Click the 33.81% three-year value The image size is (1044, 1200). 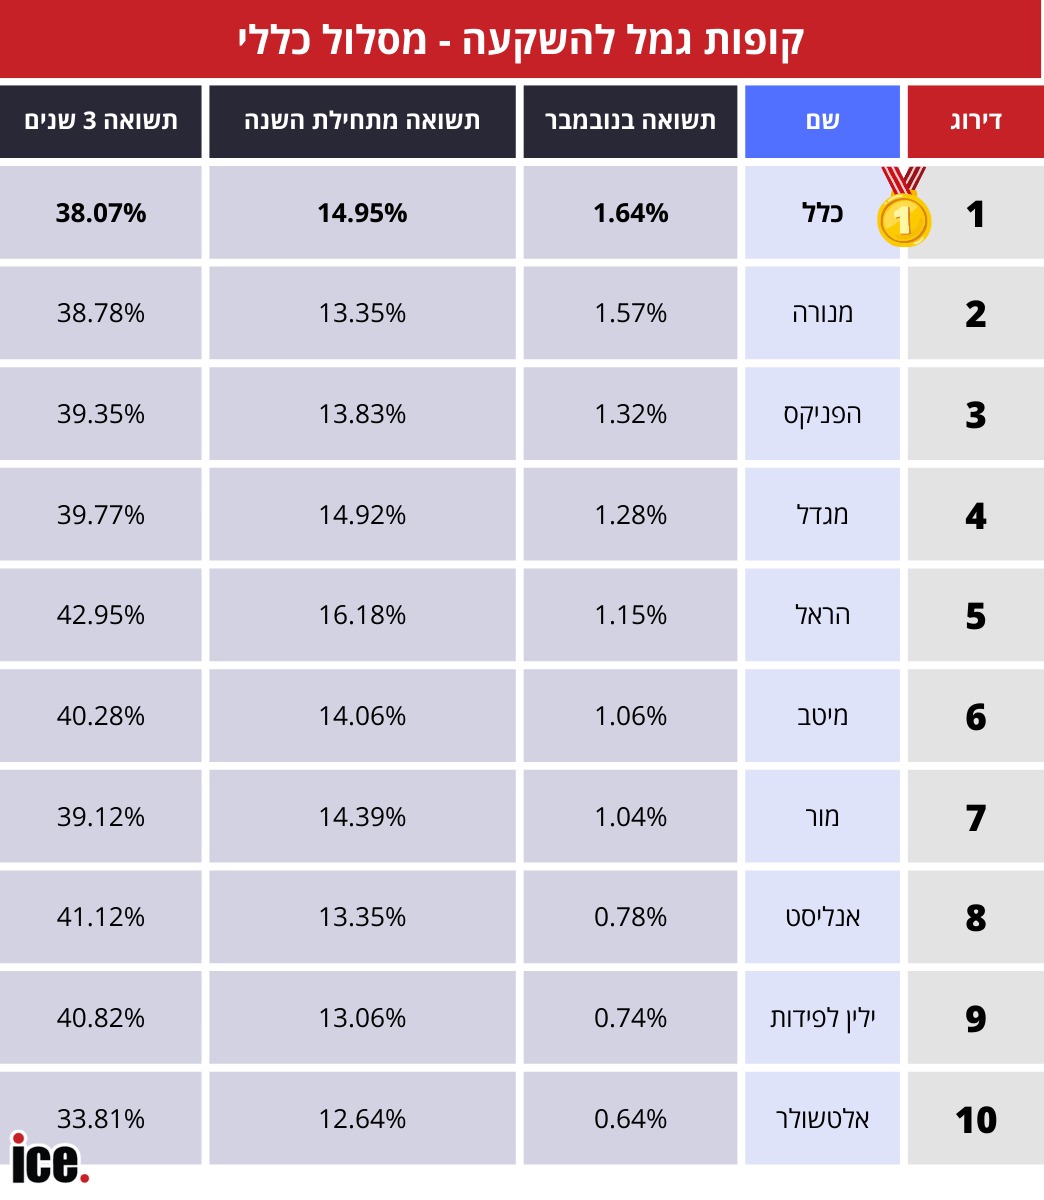click(101, 1118)
